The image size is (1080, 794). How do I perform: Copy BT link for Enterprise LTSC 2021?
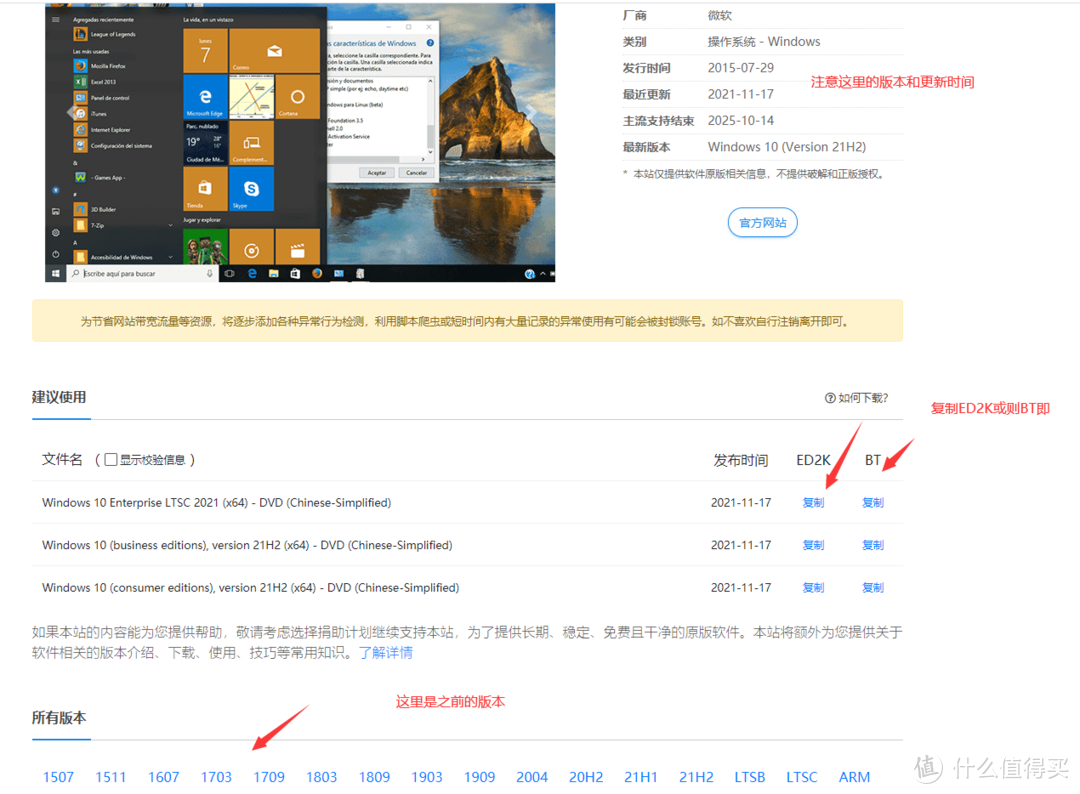[x=873, y=503]
